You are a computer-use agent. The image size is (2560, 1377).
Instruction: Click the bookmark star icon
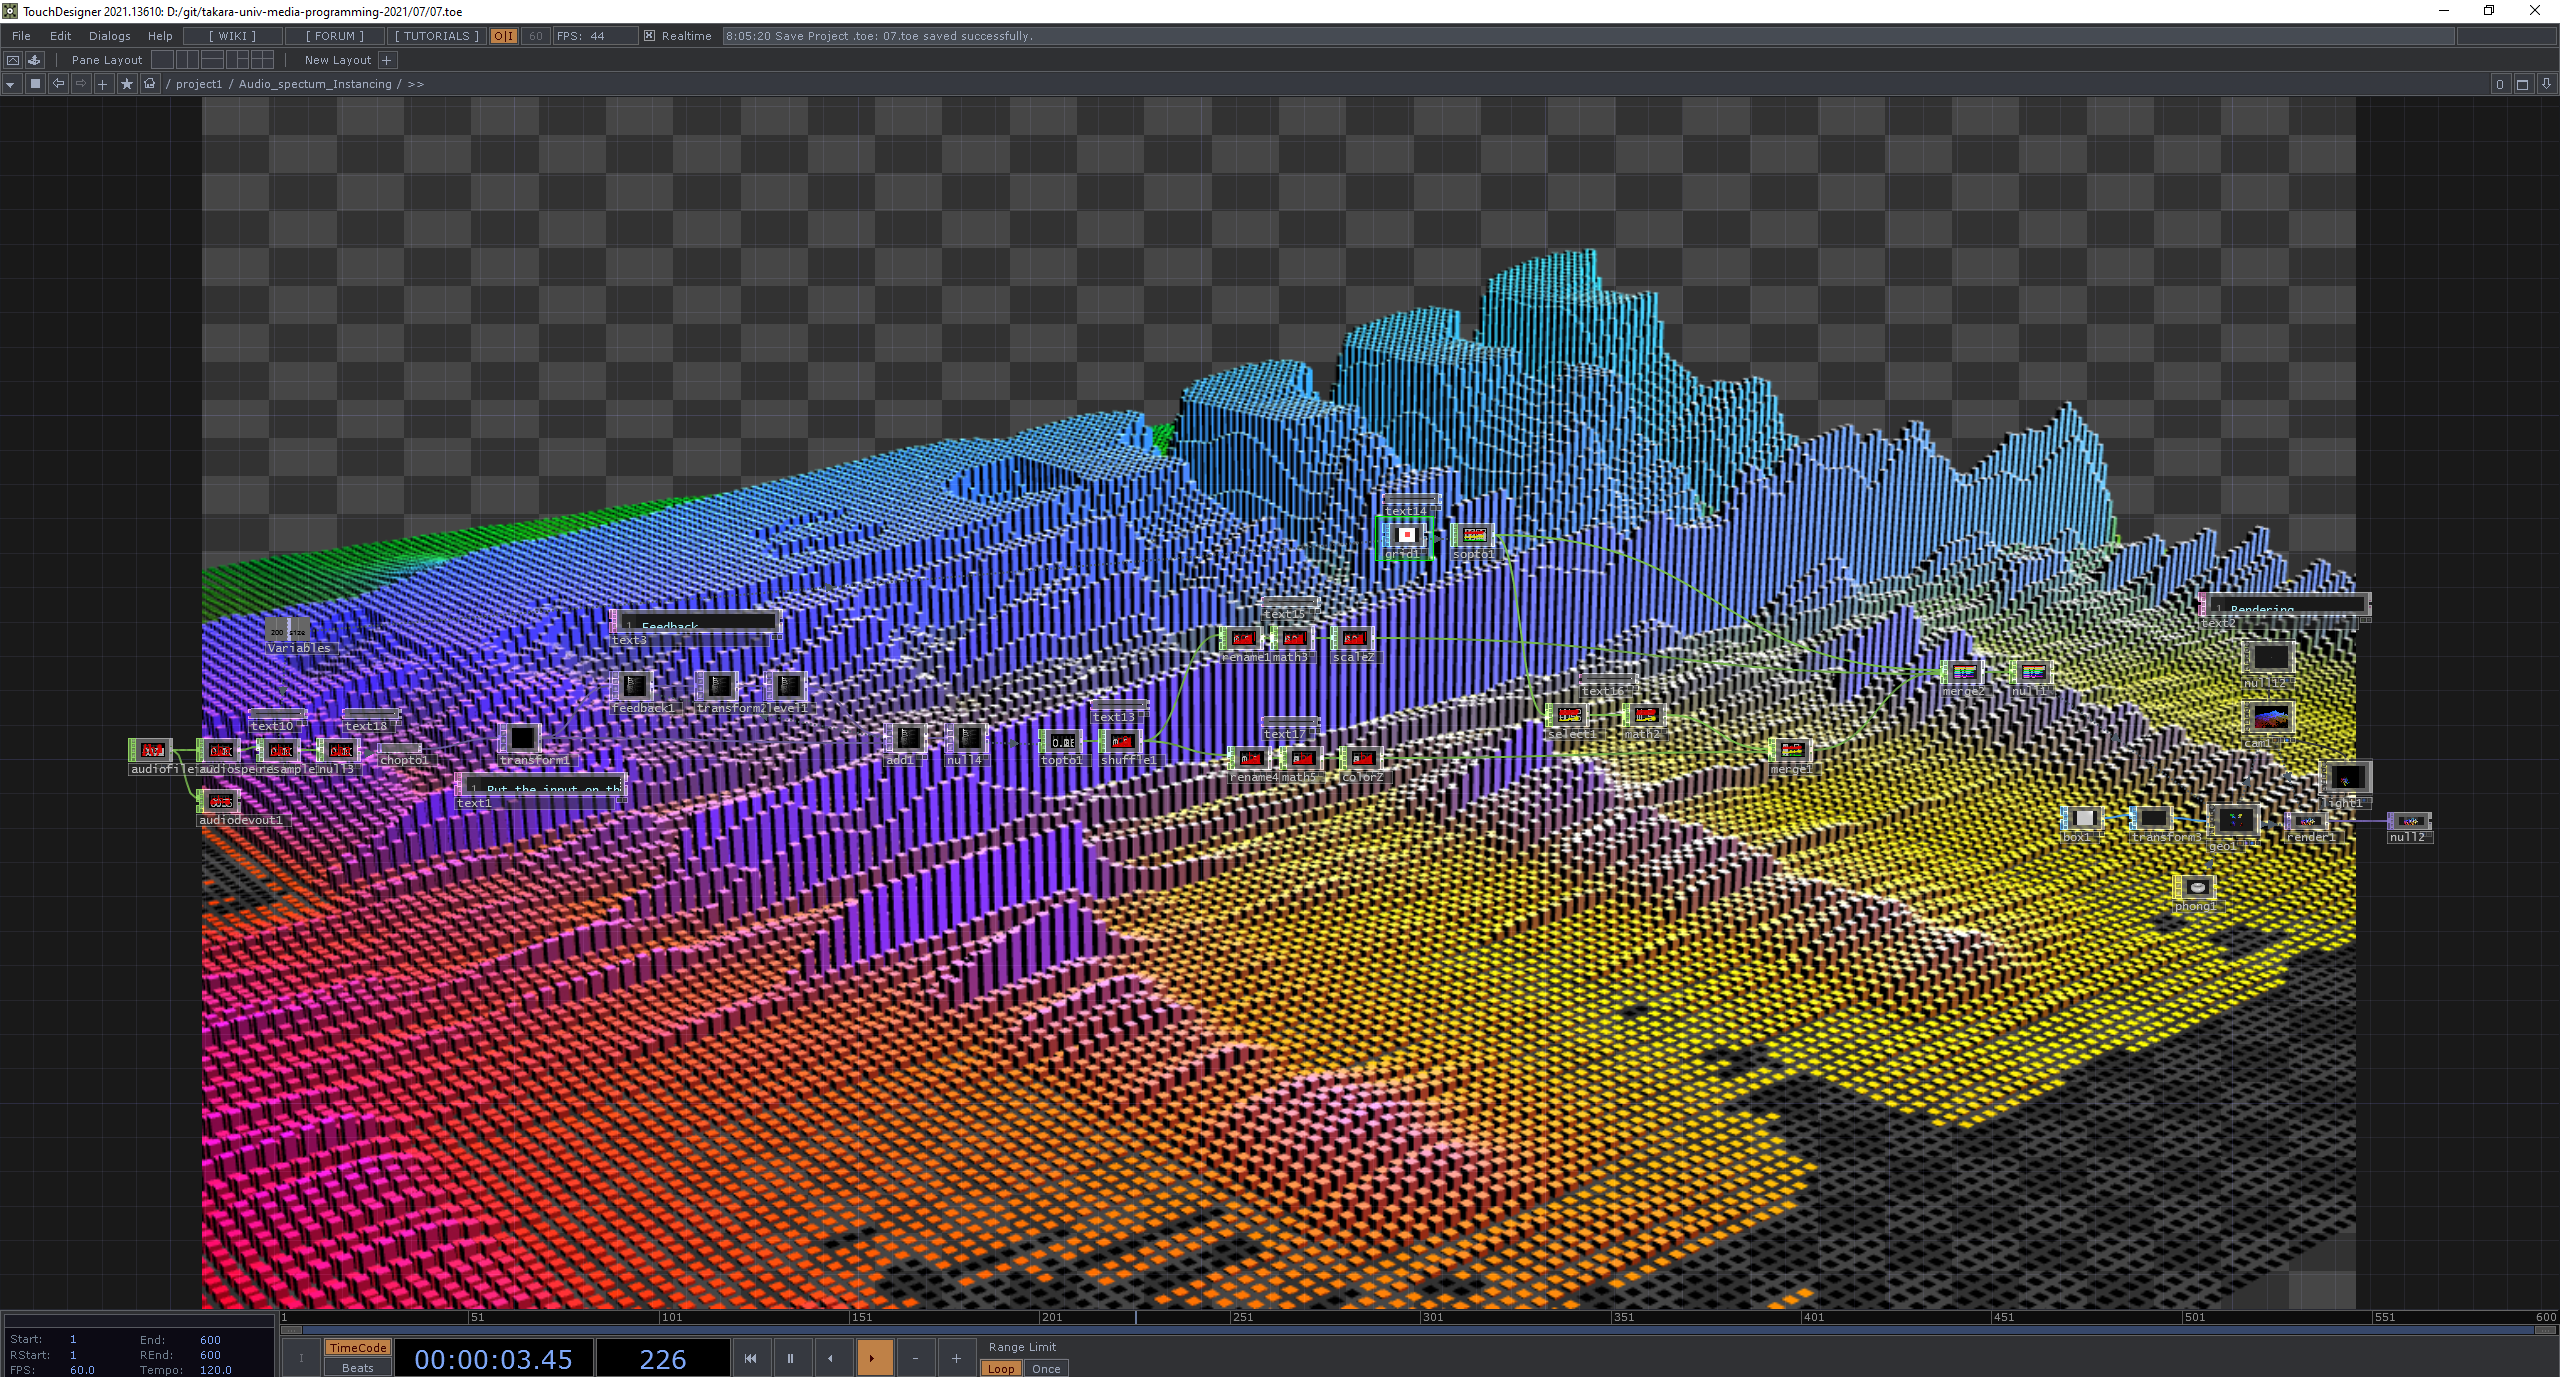pyautogui.click(x=126, y=84)
